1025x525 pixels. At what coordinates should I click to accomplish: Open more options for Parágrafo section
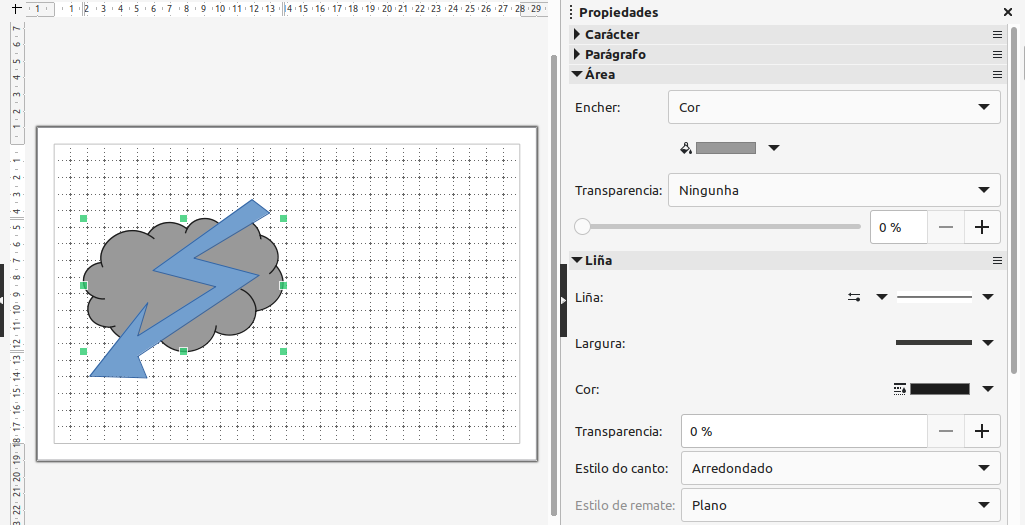(996, 54)
